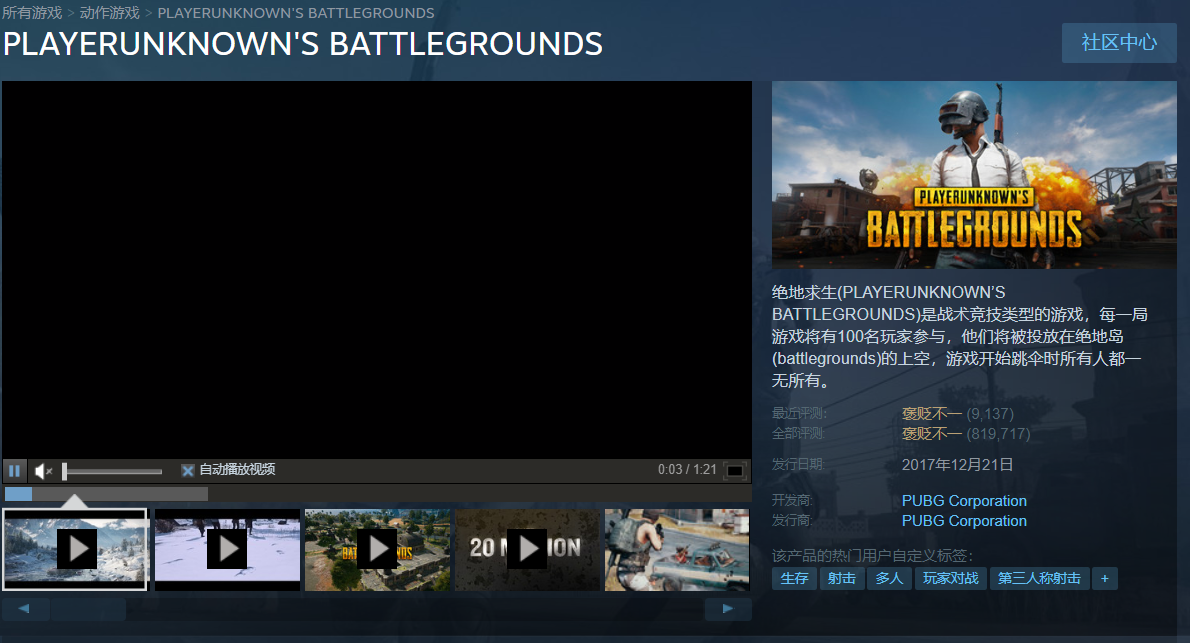1190x643 pixels.
Task: Select the 第三人称射击 tag
Action: 1040,578
